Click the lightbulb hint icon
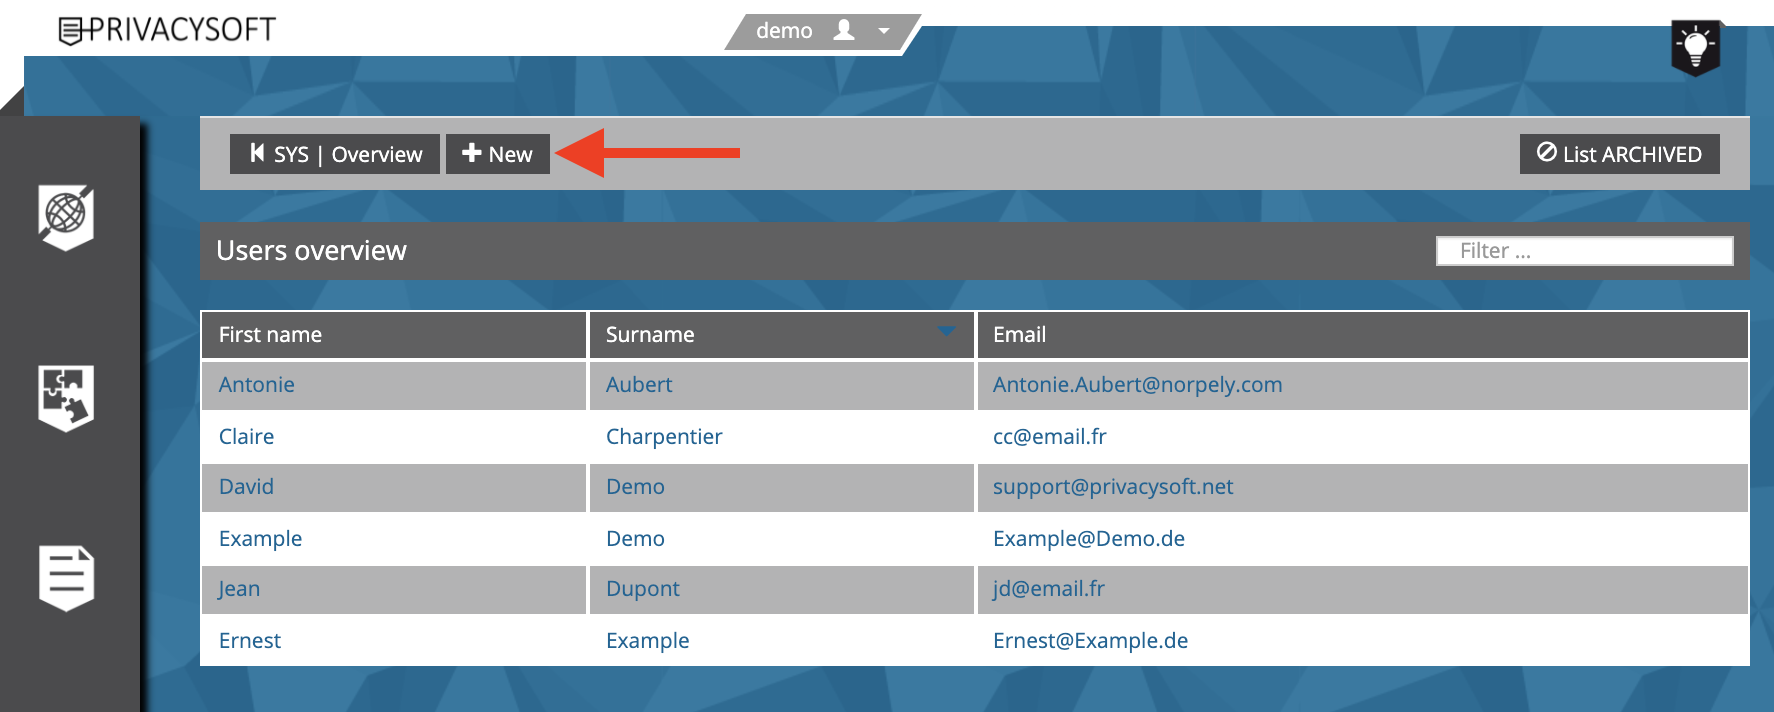The width and height of the screenshot is (1774, 712). (x=1695, y=47)
